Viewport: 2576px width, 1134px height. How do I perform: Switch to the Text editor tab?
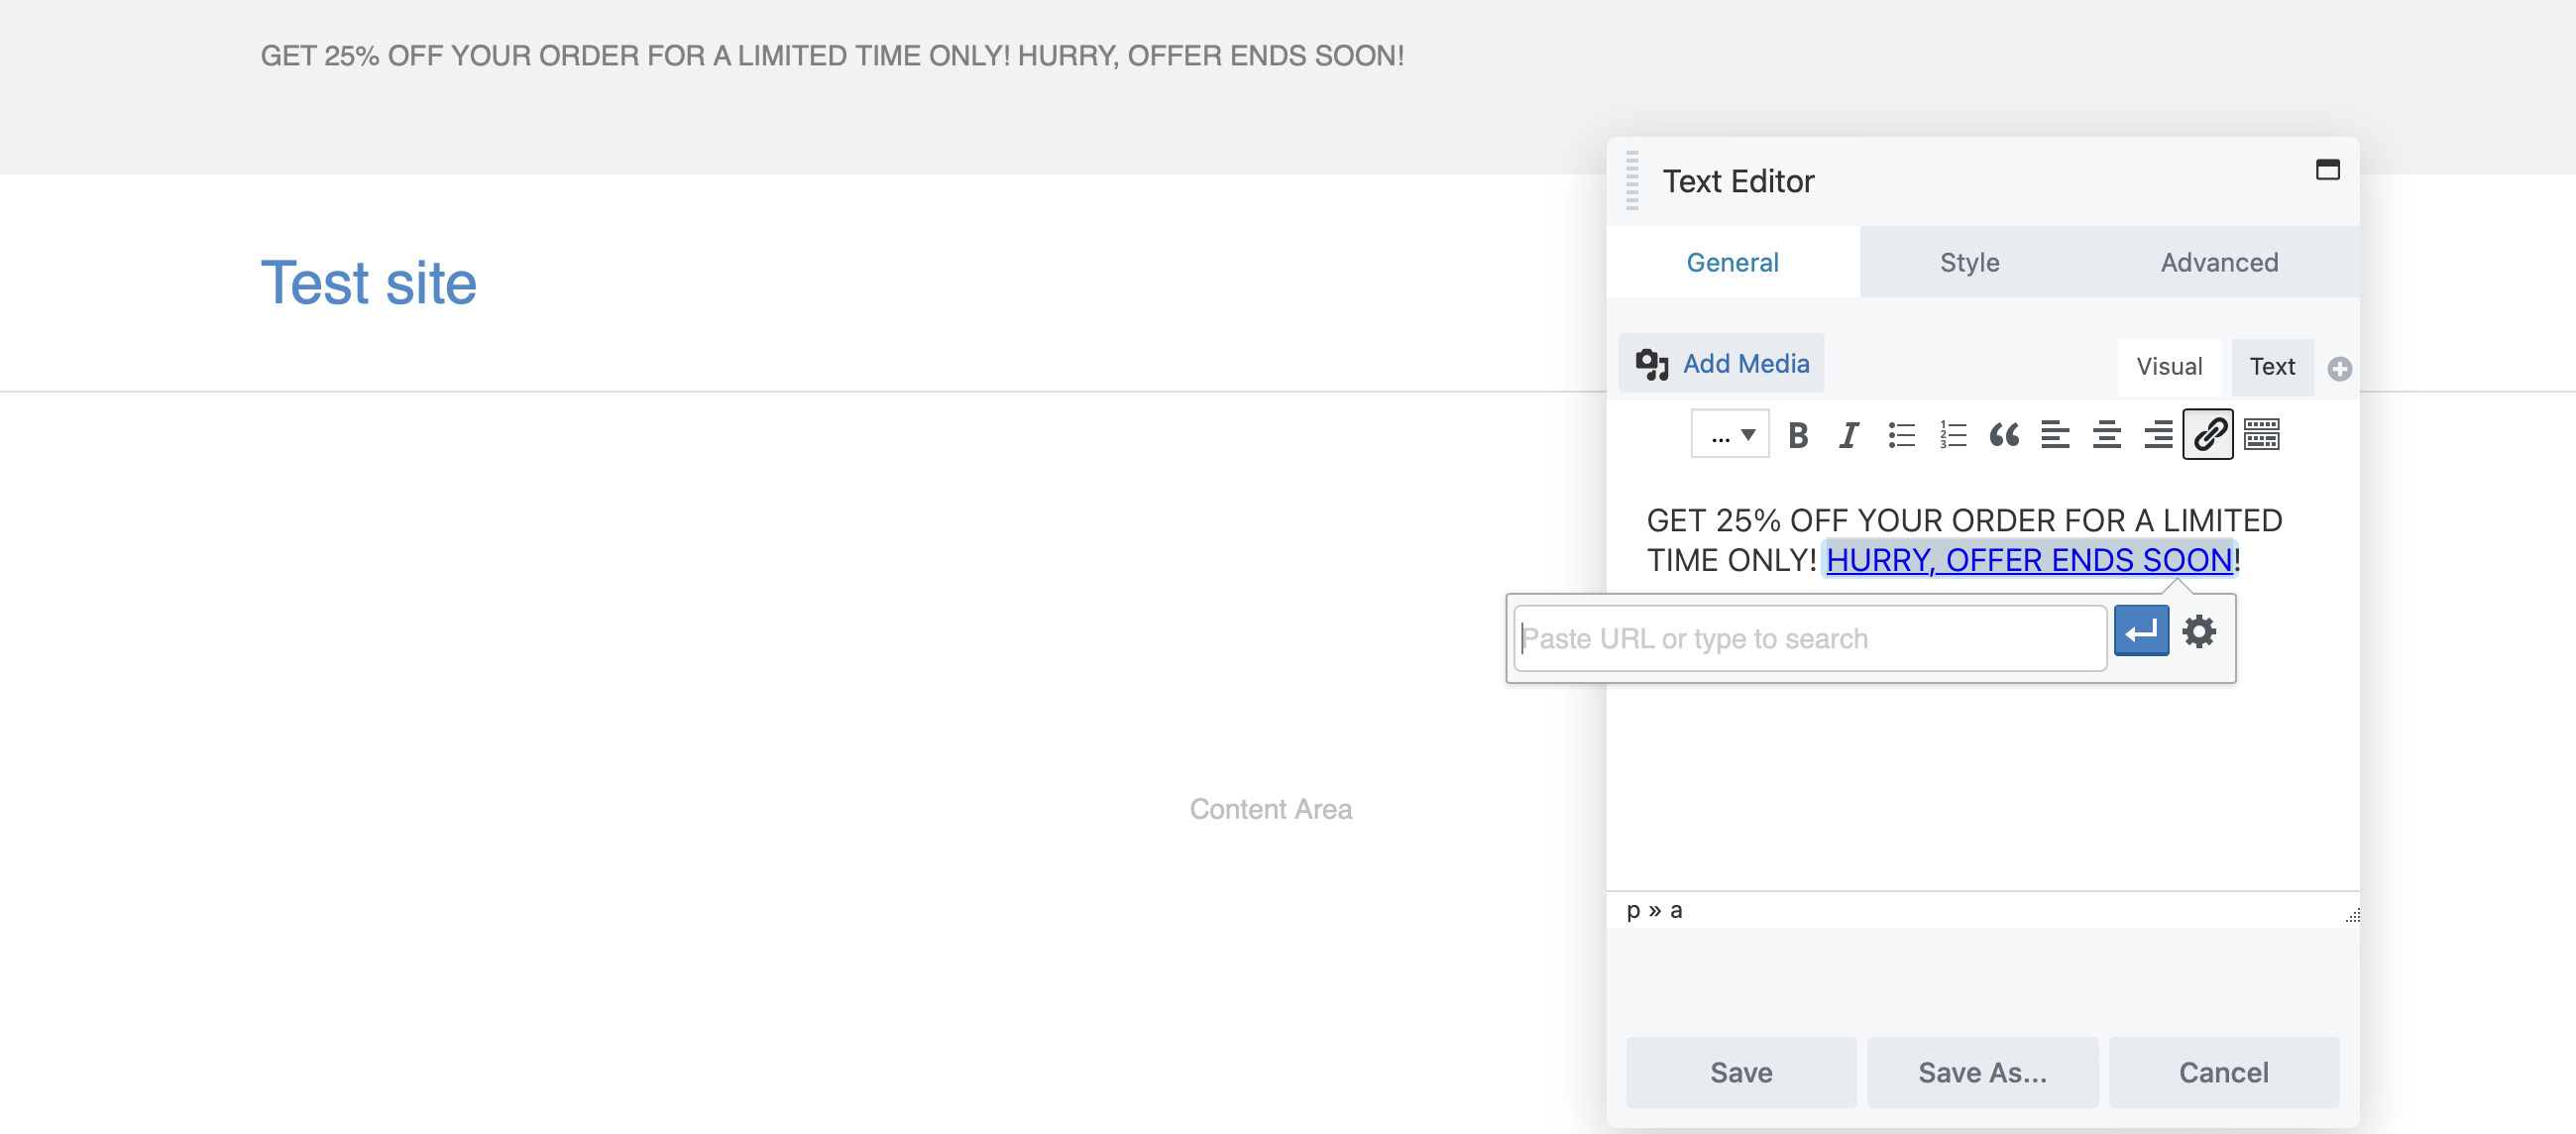pos(2271,365)
